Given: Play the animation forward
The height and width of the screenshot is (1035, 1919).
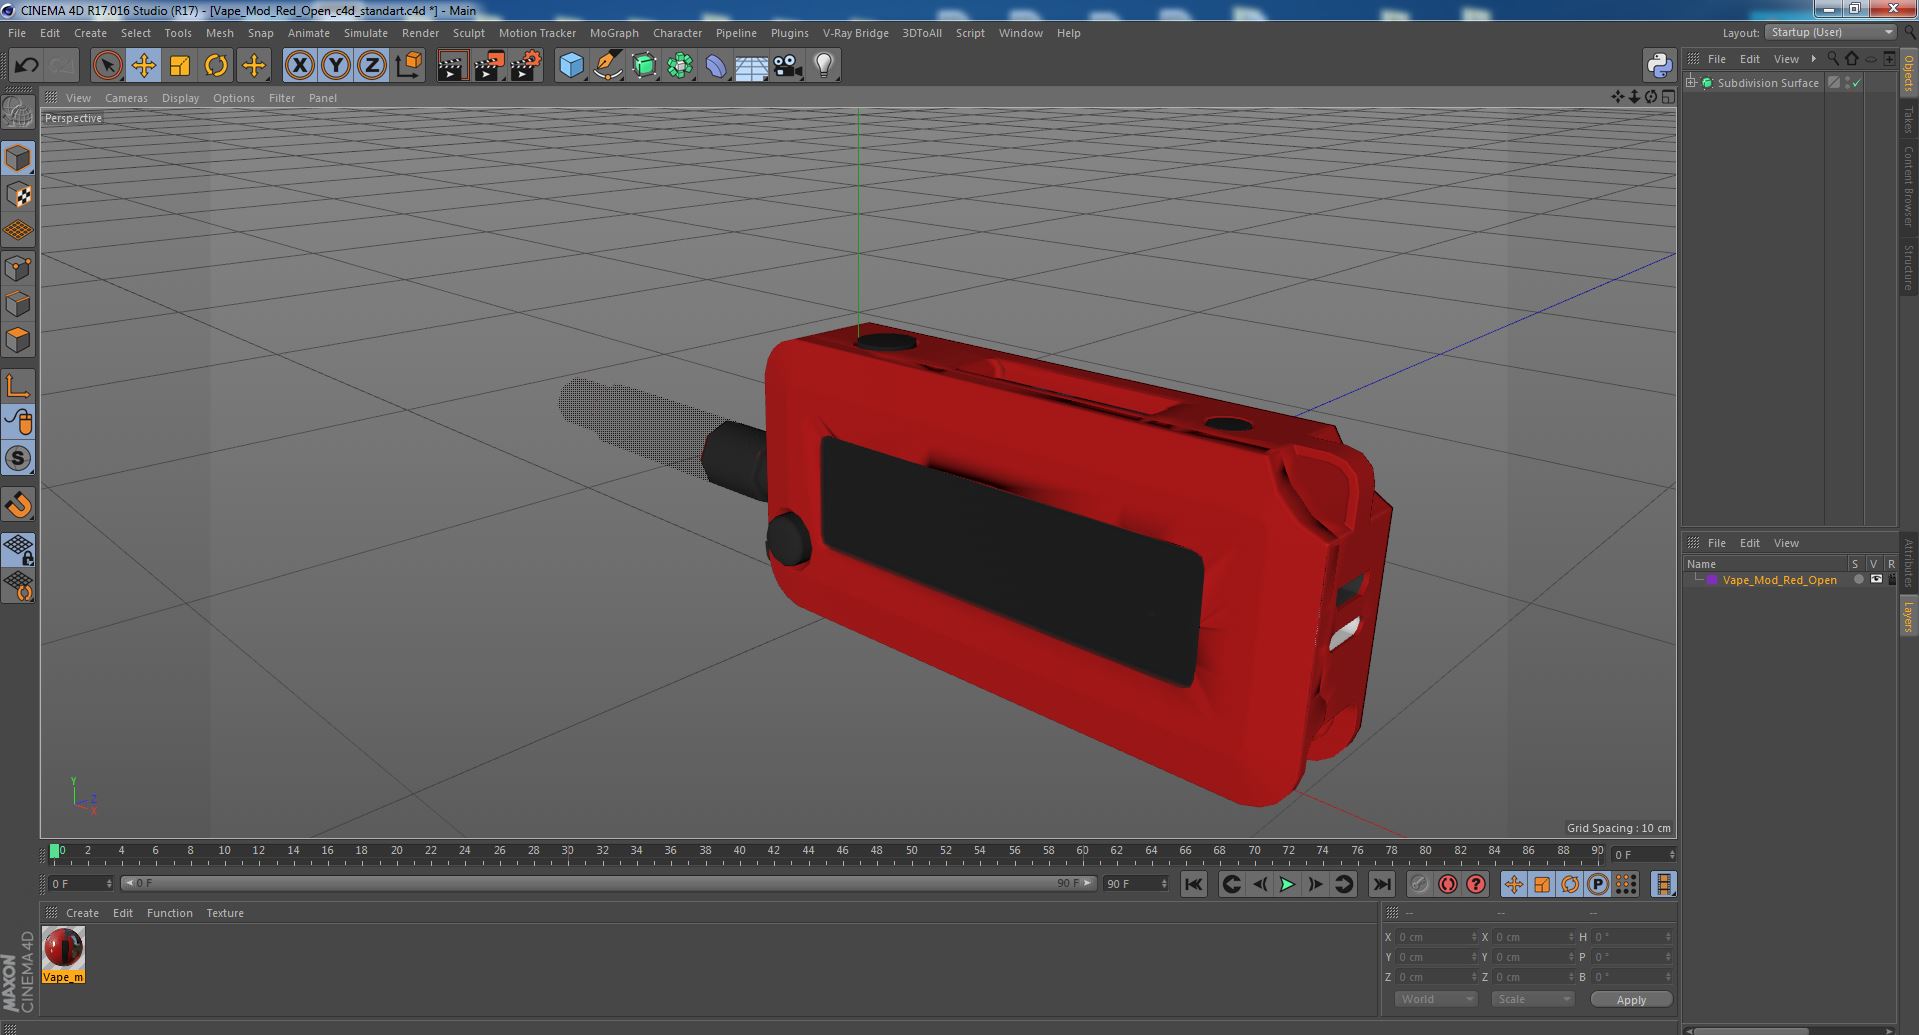Looking at the screenshot, I should coord(1287,884).
